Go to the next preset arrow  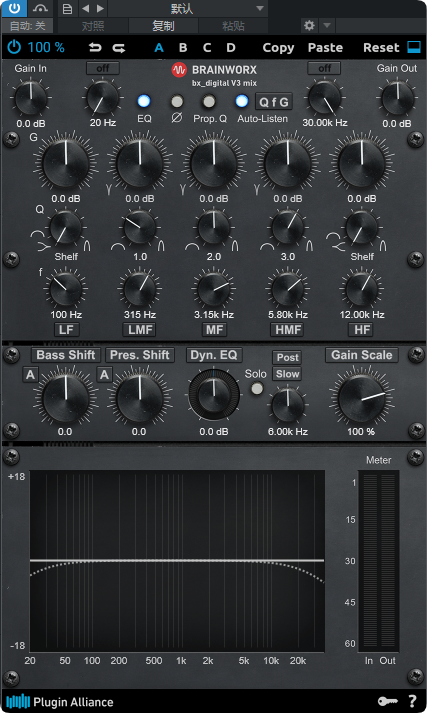[x=100, y=9]
